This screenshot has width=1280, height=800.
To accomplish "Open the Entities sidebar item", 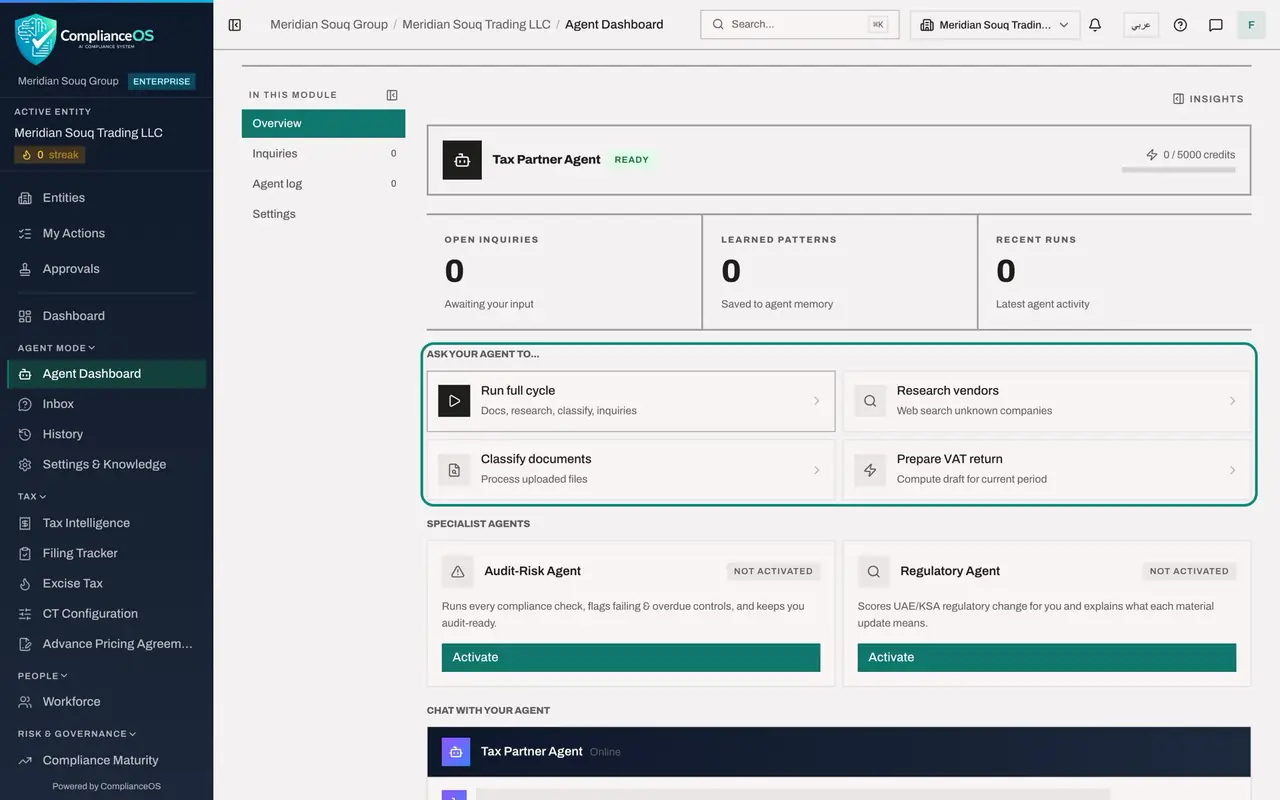I will click(x=106, y=198).
